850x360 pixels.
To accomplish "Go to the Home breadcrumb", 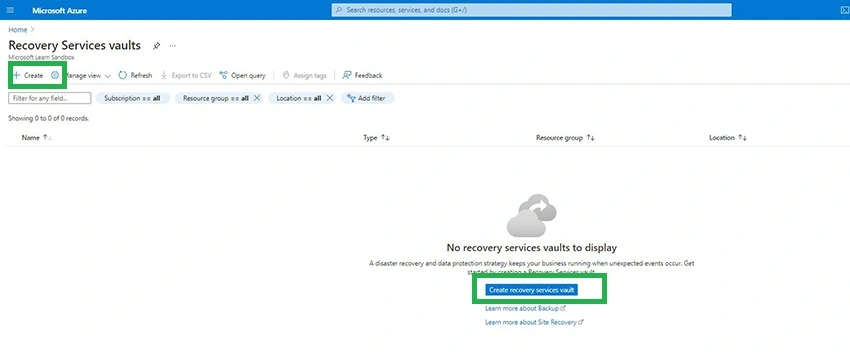I will pos(17,29).
